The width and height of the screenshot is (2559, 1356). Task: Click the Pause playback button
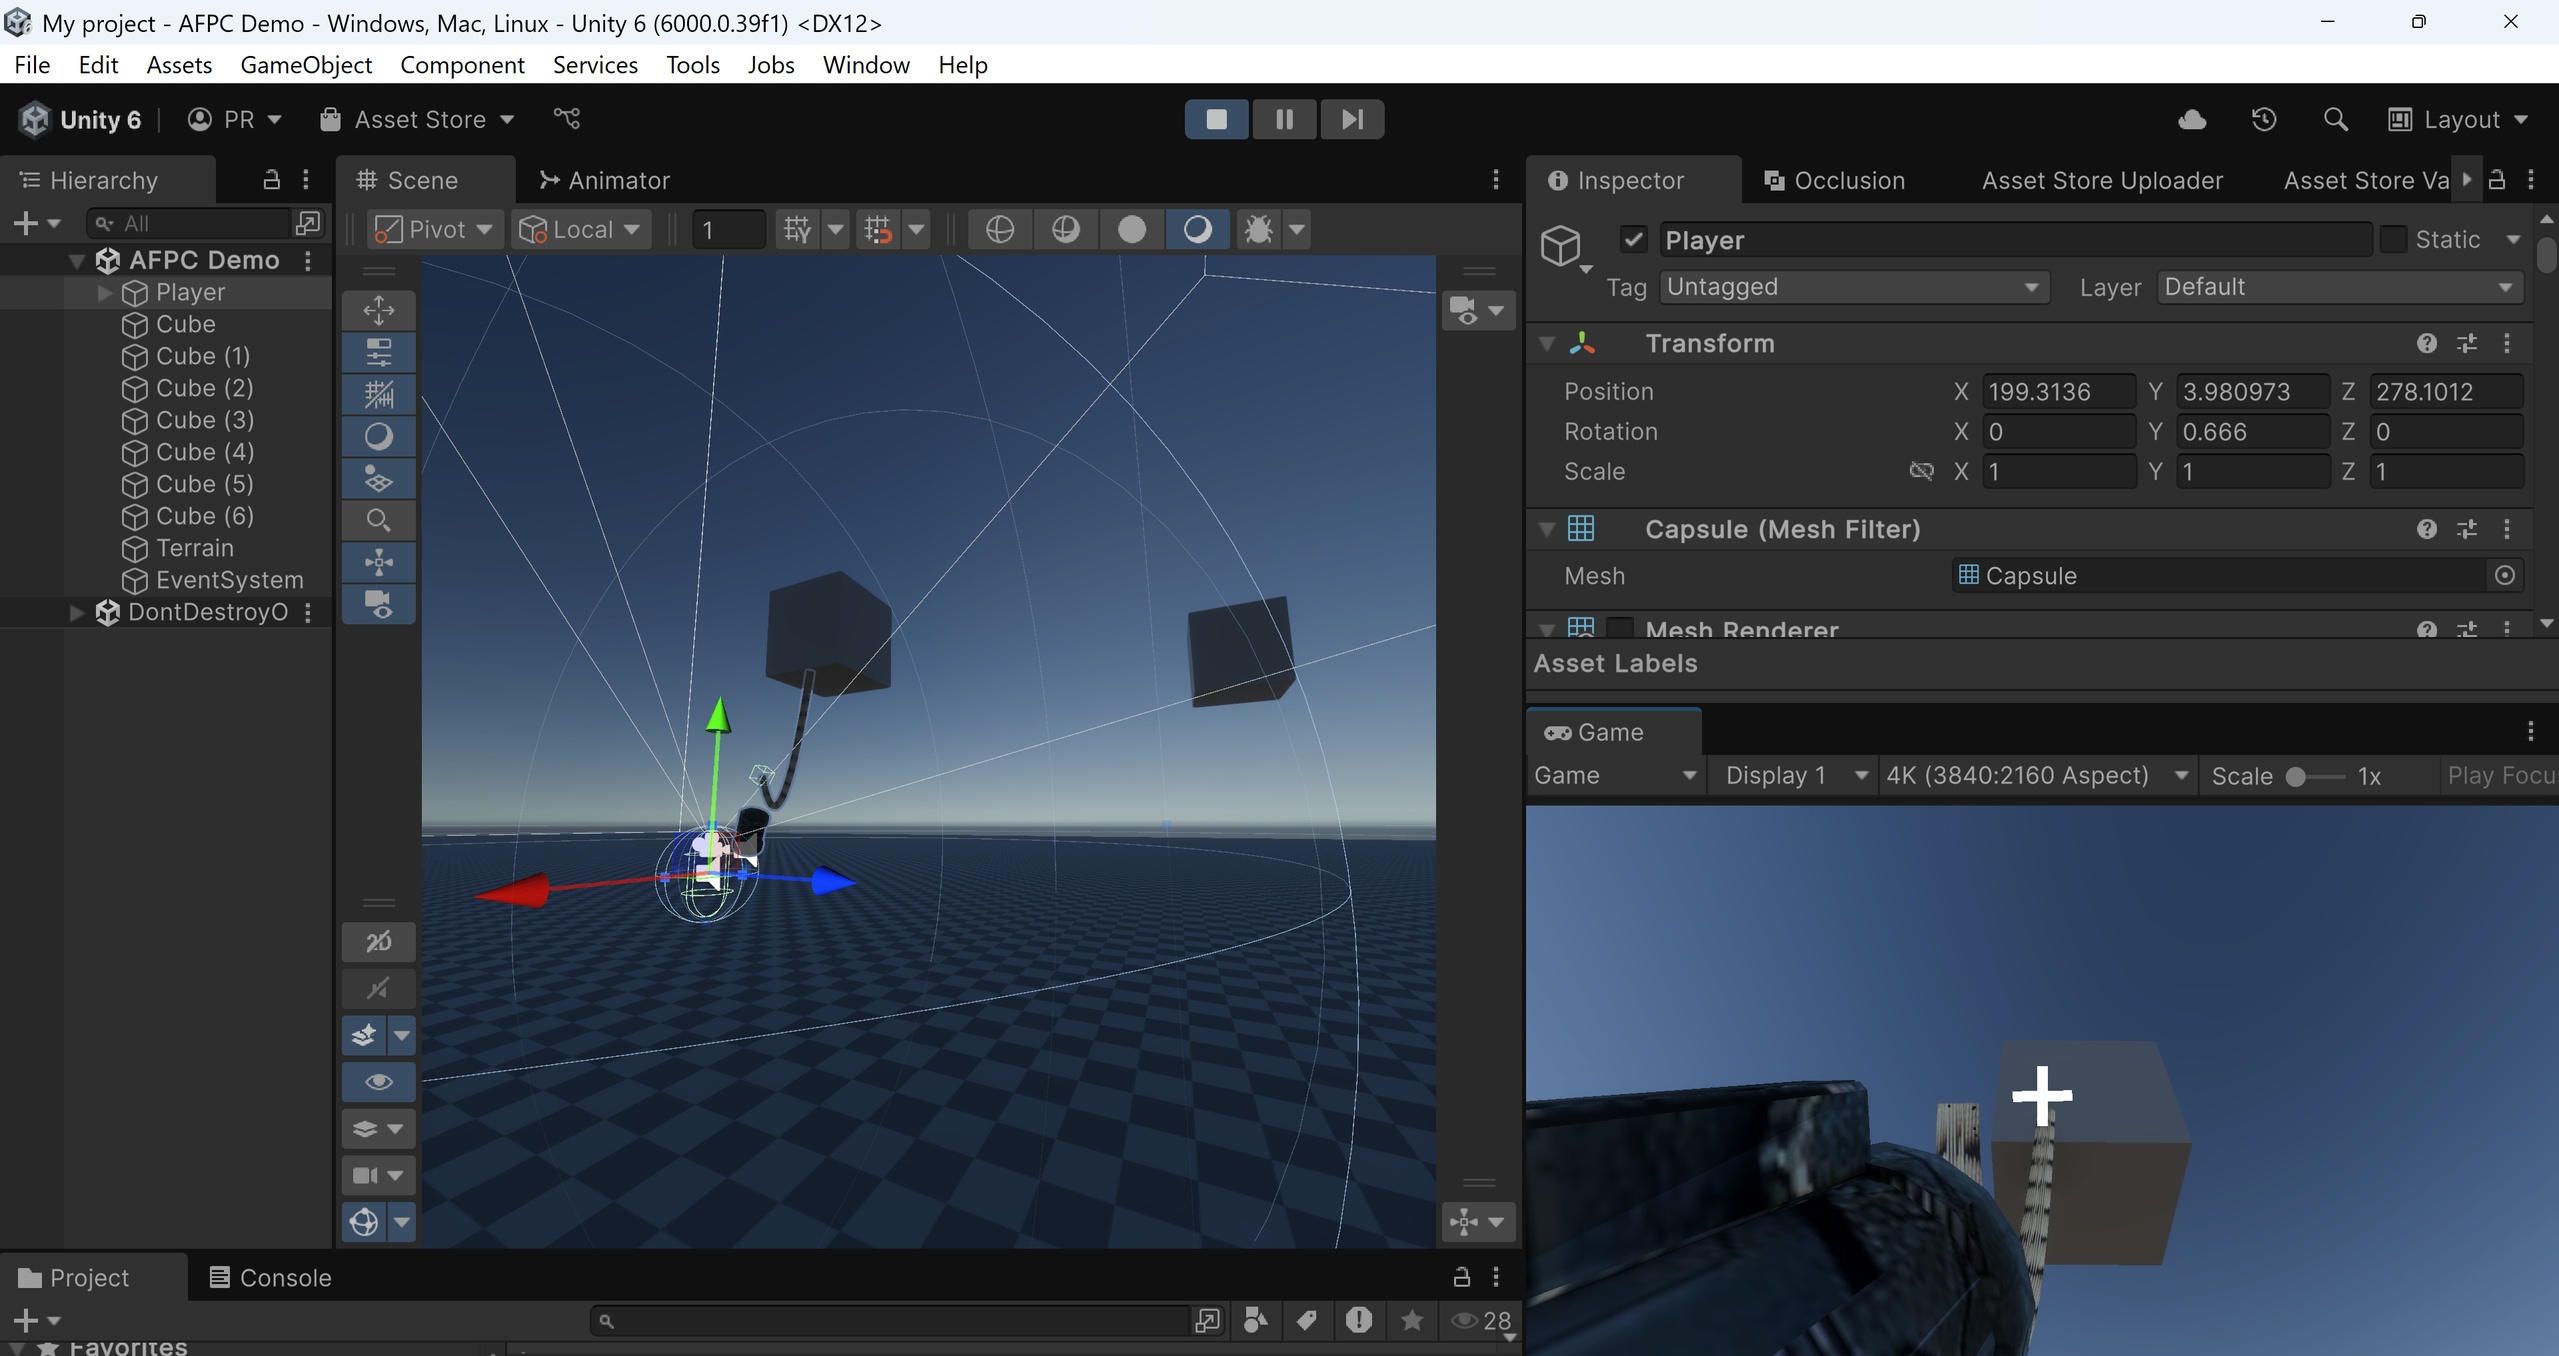point(1284,119)
